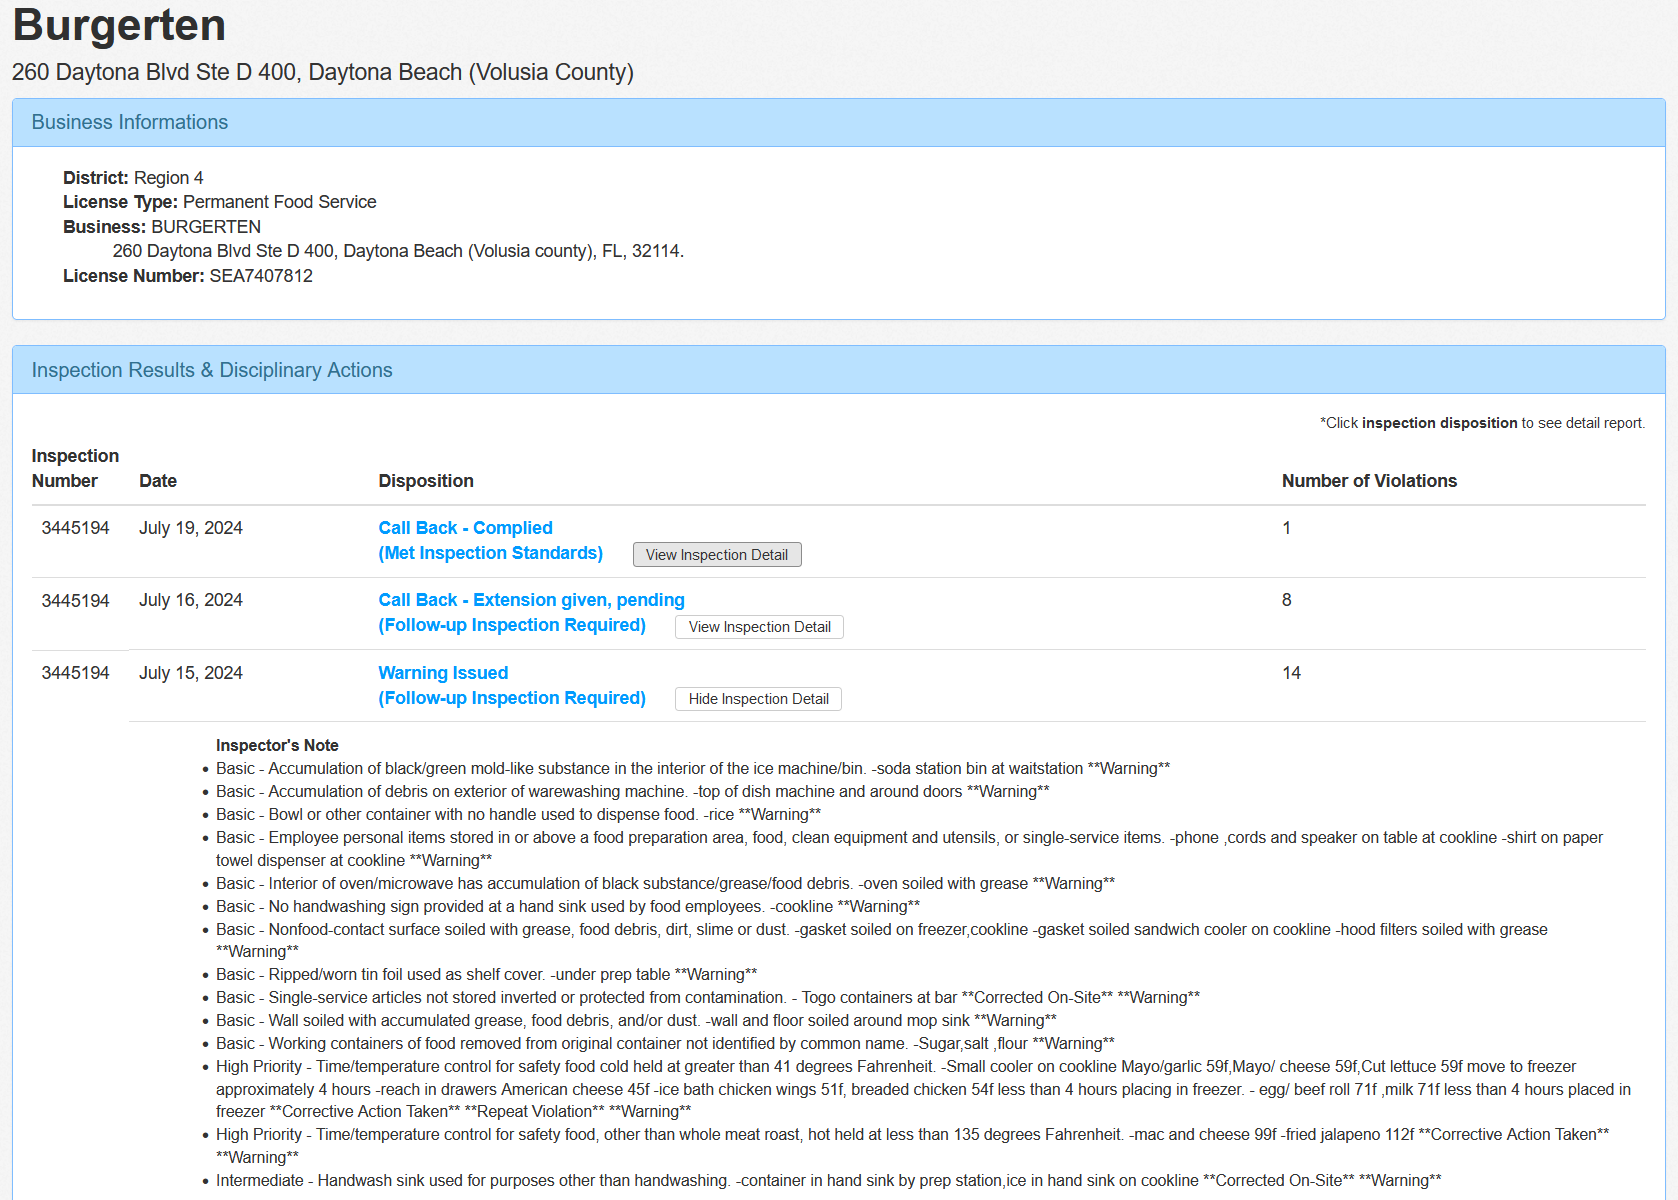1678x1200 pixels.
Task: Expand inspection detail for July 16 inspection
Action: point(759,627)
